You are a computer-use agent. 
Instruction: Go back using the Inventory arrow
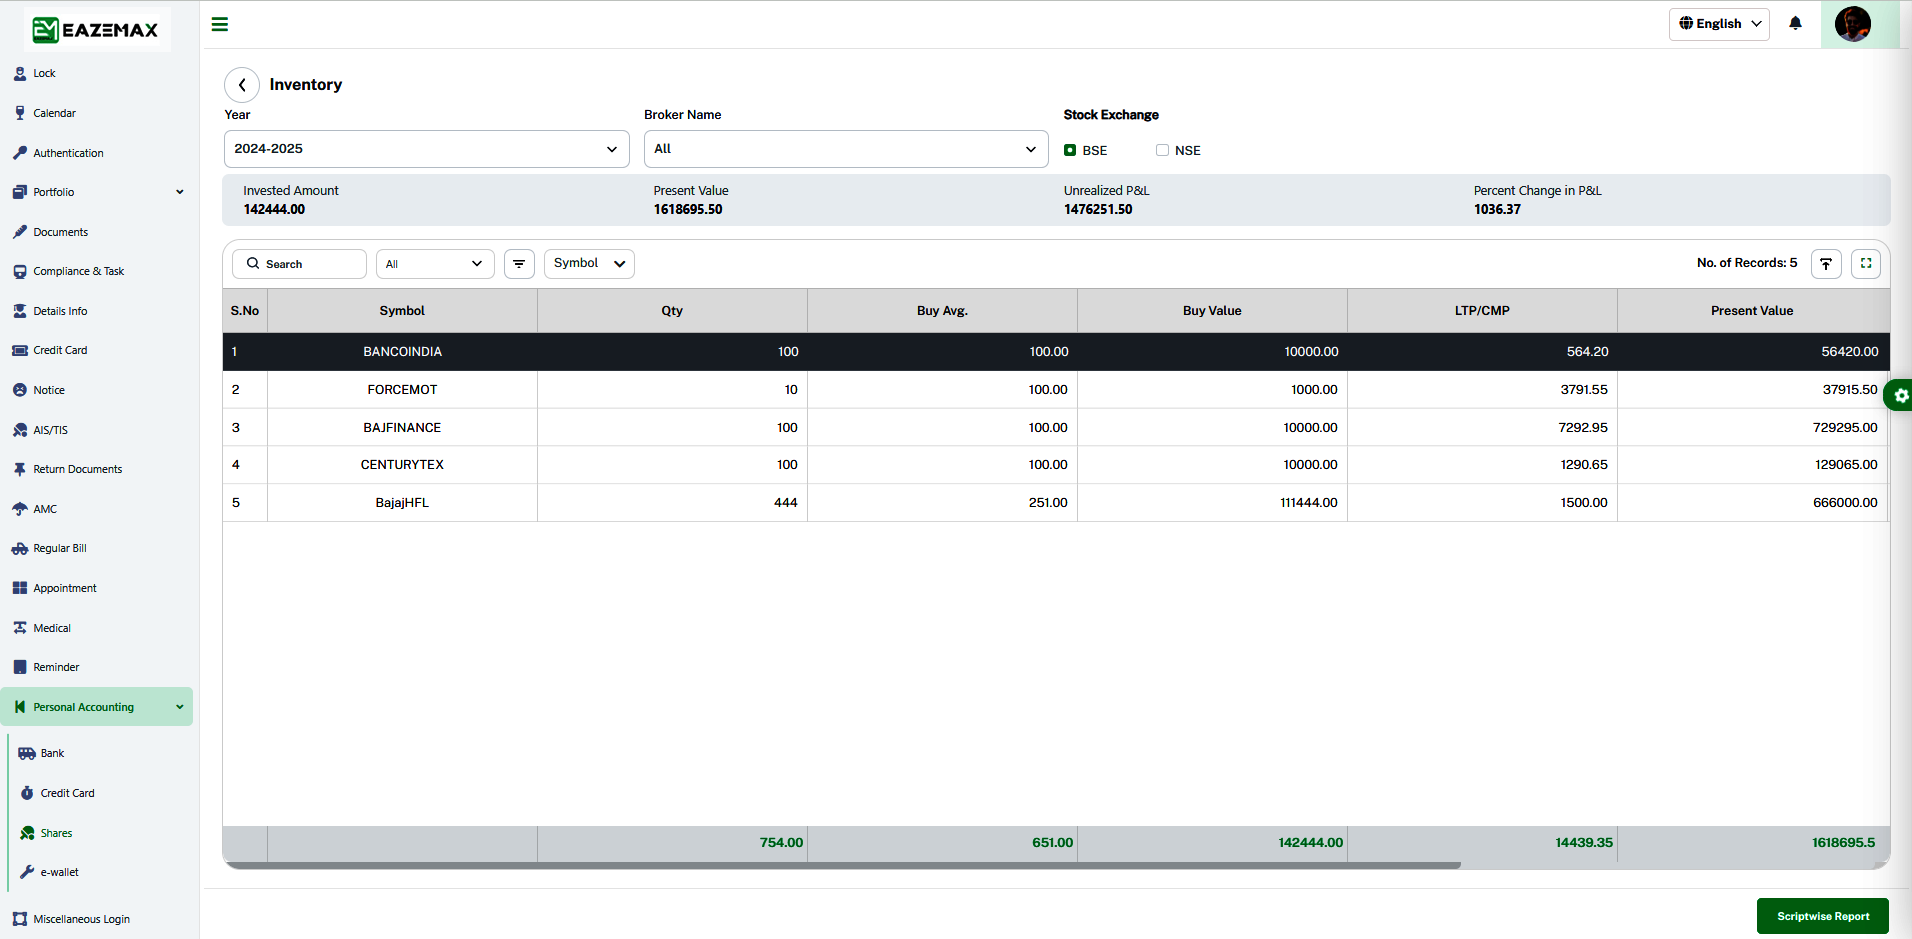point(242,85)
